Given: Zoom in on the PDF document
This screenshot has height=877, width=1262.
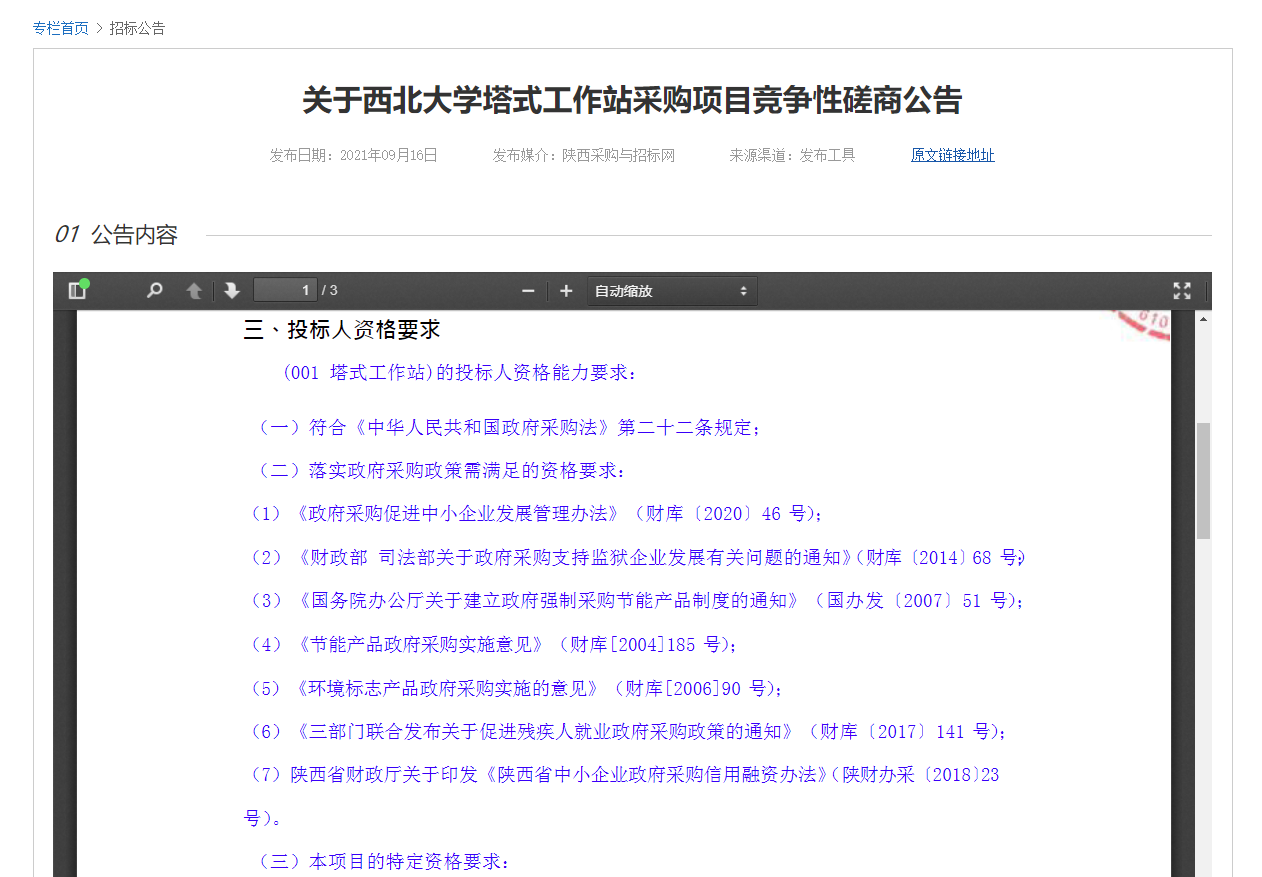Looking at the screenshot, I should coord(566,291).
